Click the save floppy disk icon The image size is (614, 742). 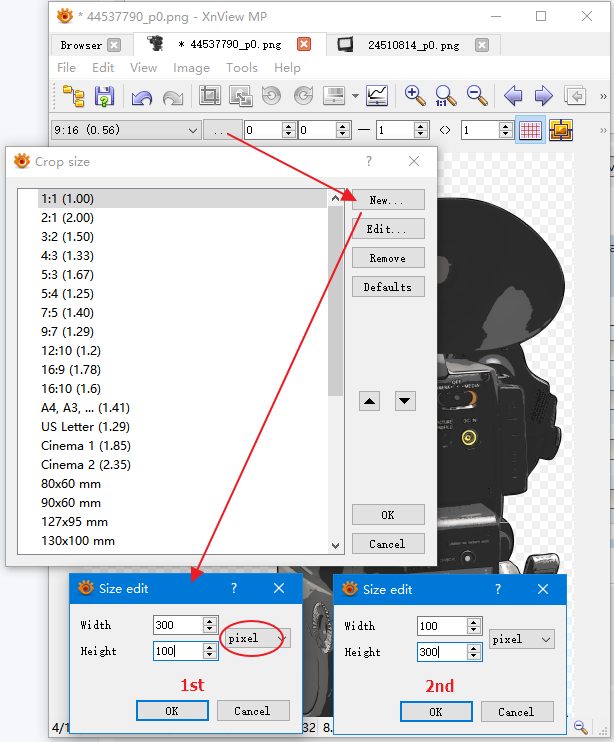[x=105, y=96]
